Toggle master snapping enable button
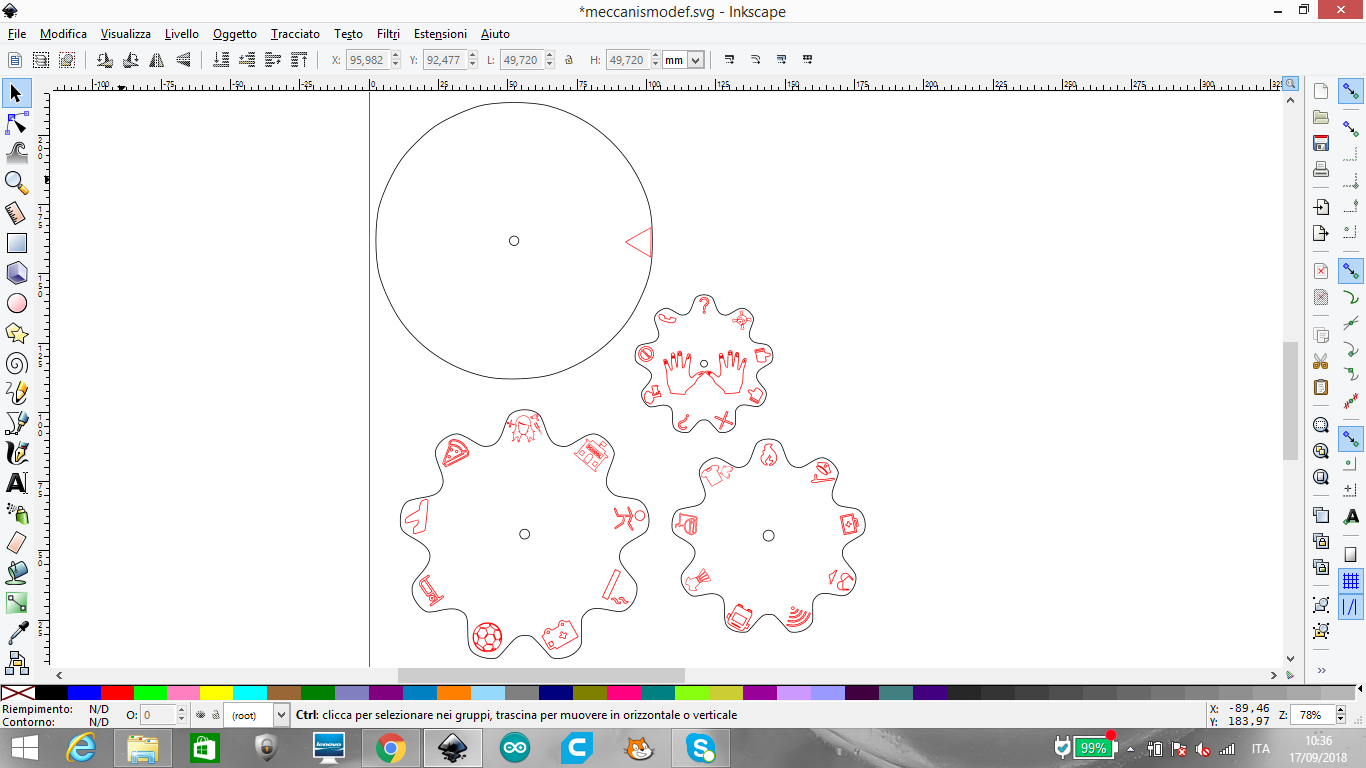Viewport: 1366px width, 768px height. click(1351, 92)
